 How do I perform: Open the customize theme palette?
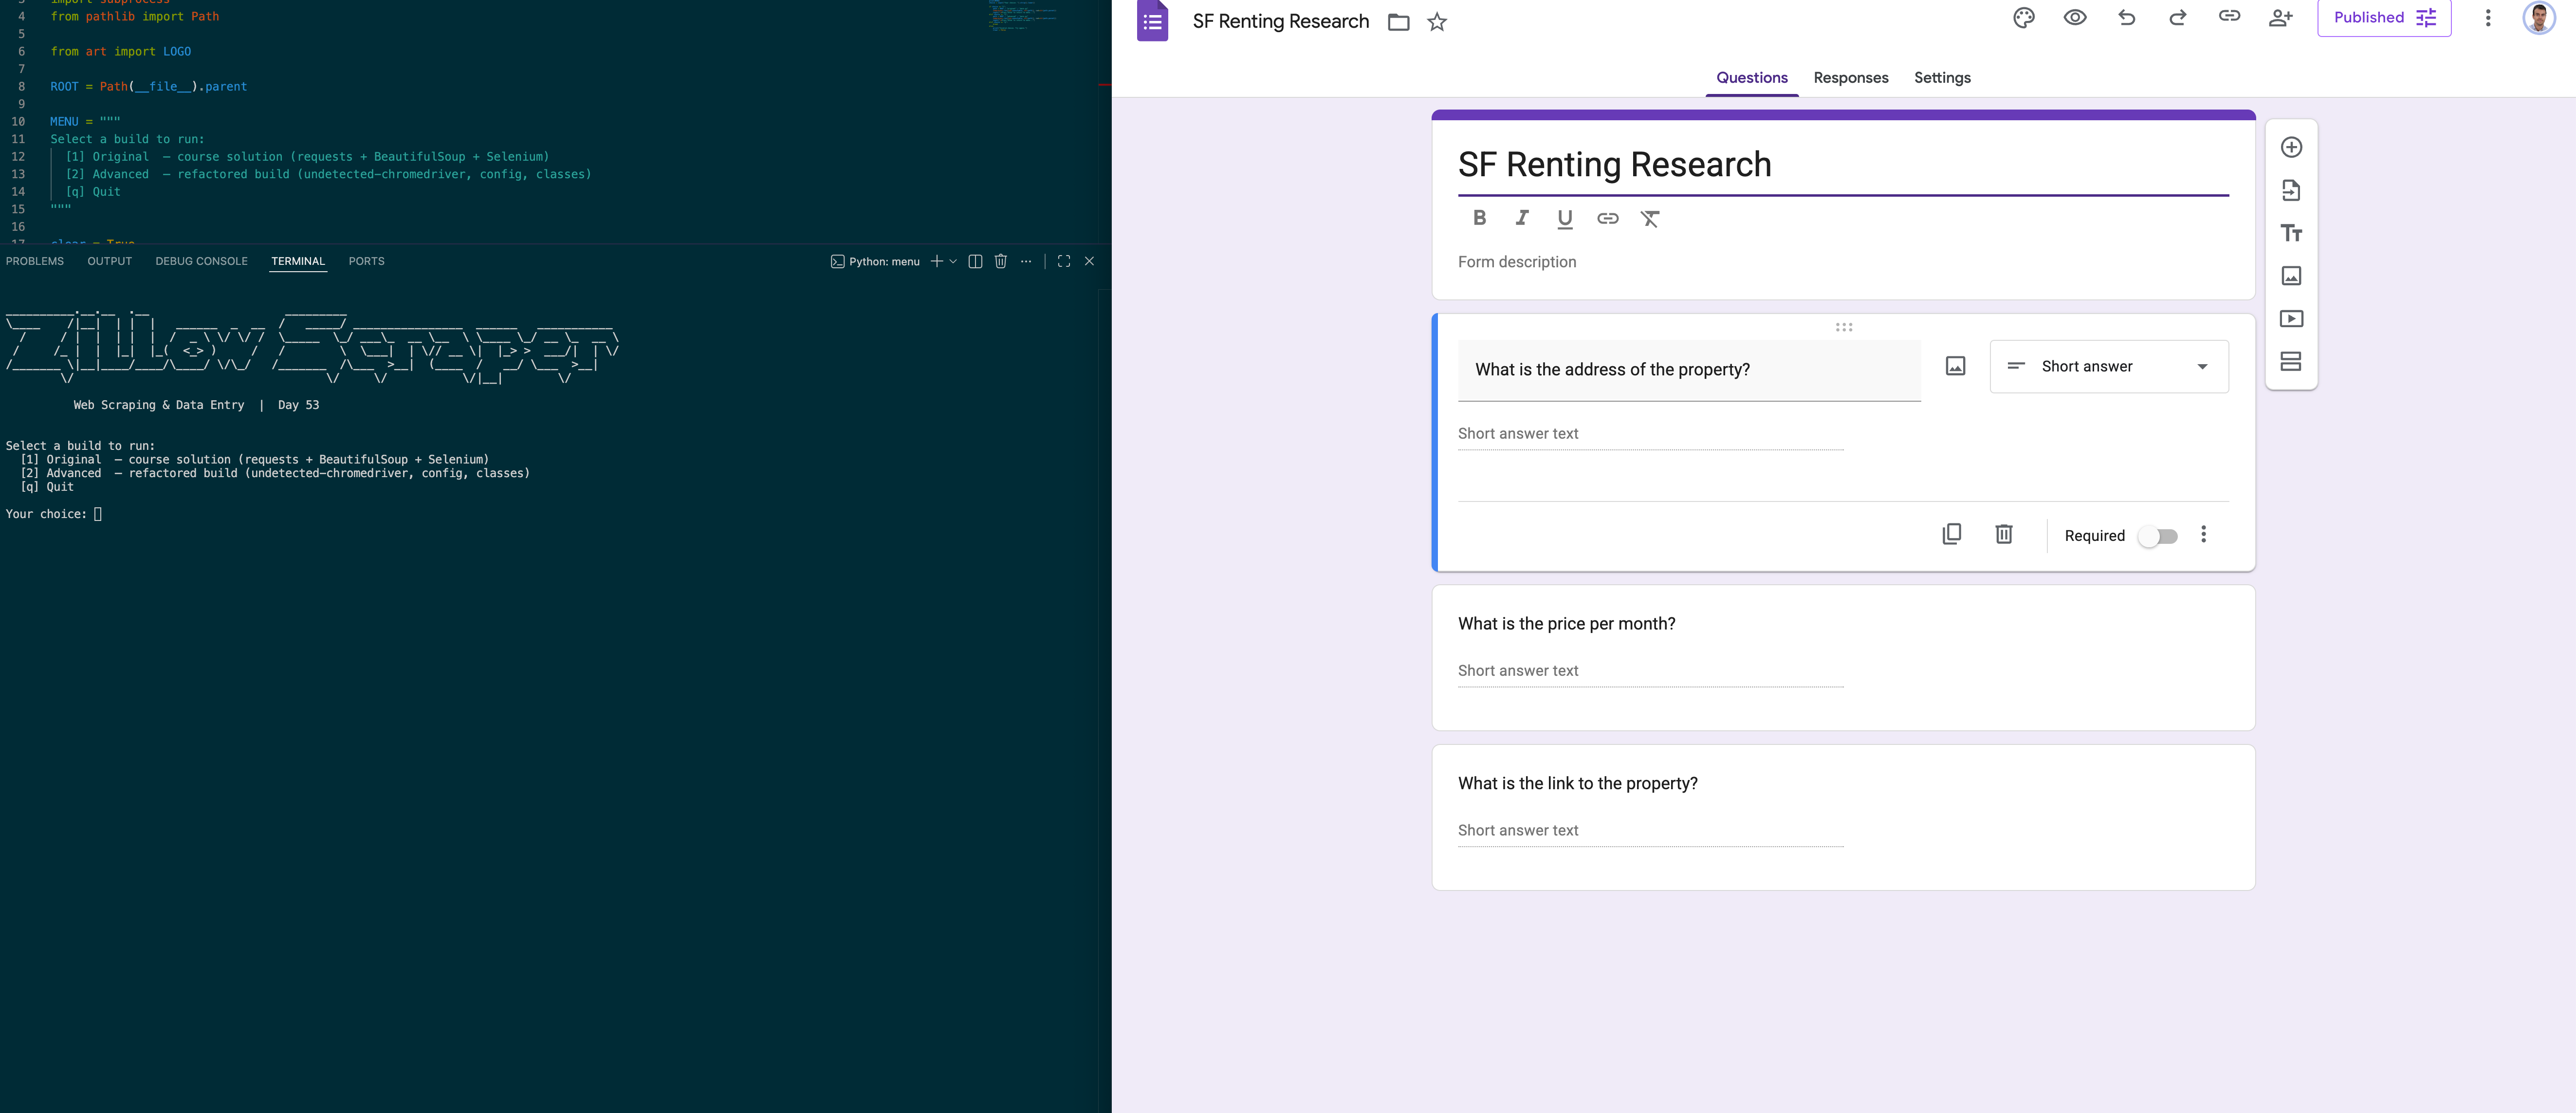(2024, 18)
